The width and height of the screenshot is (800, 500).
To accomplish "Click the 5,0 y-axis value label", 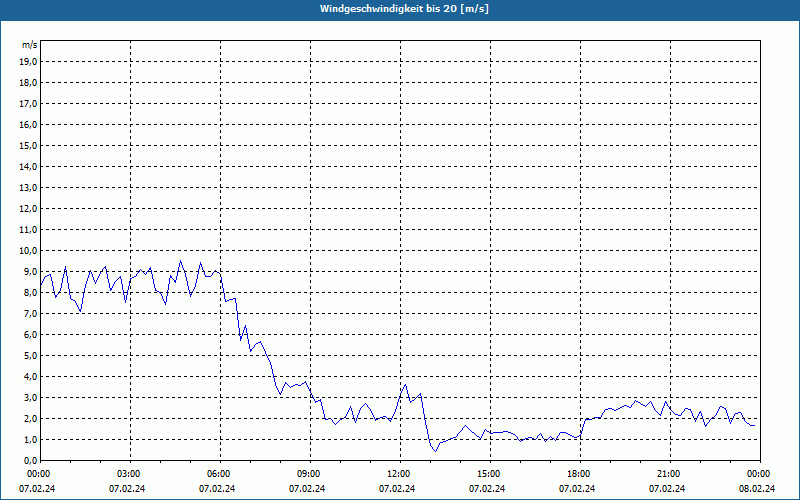I will click(x=30, y=355).
